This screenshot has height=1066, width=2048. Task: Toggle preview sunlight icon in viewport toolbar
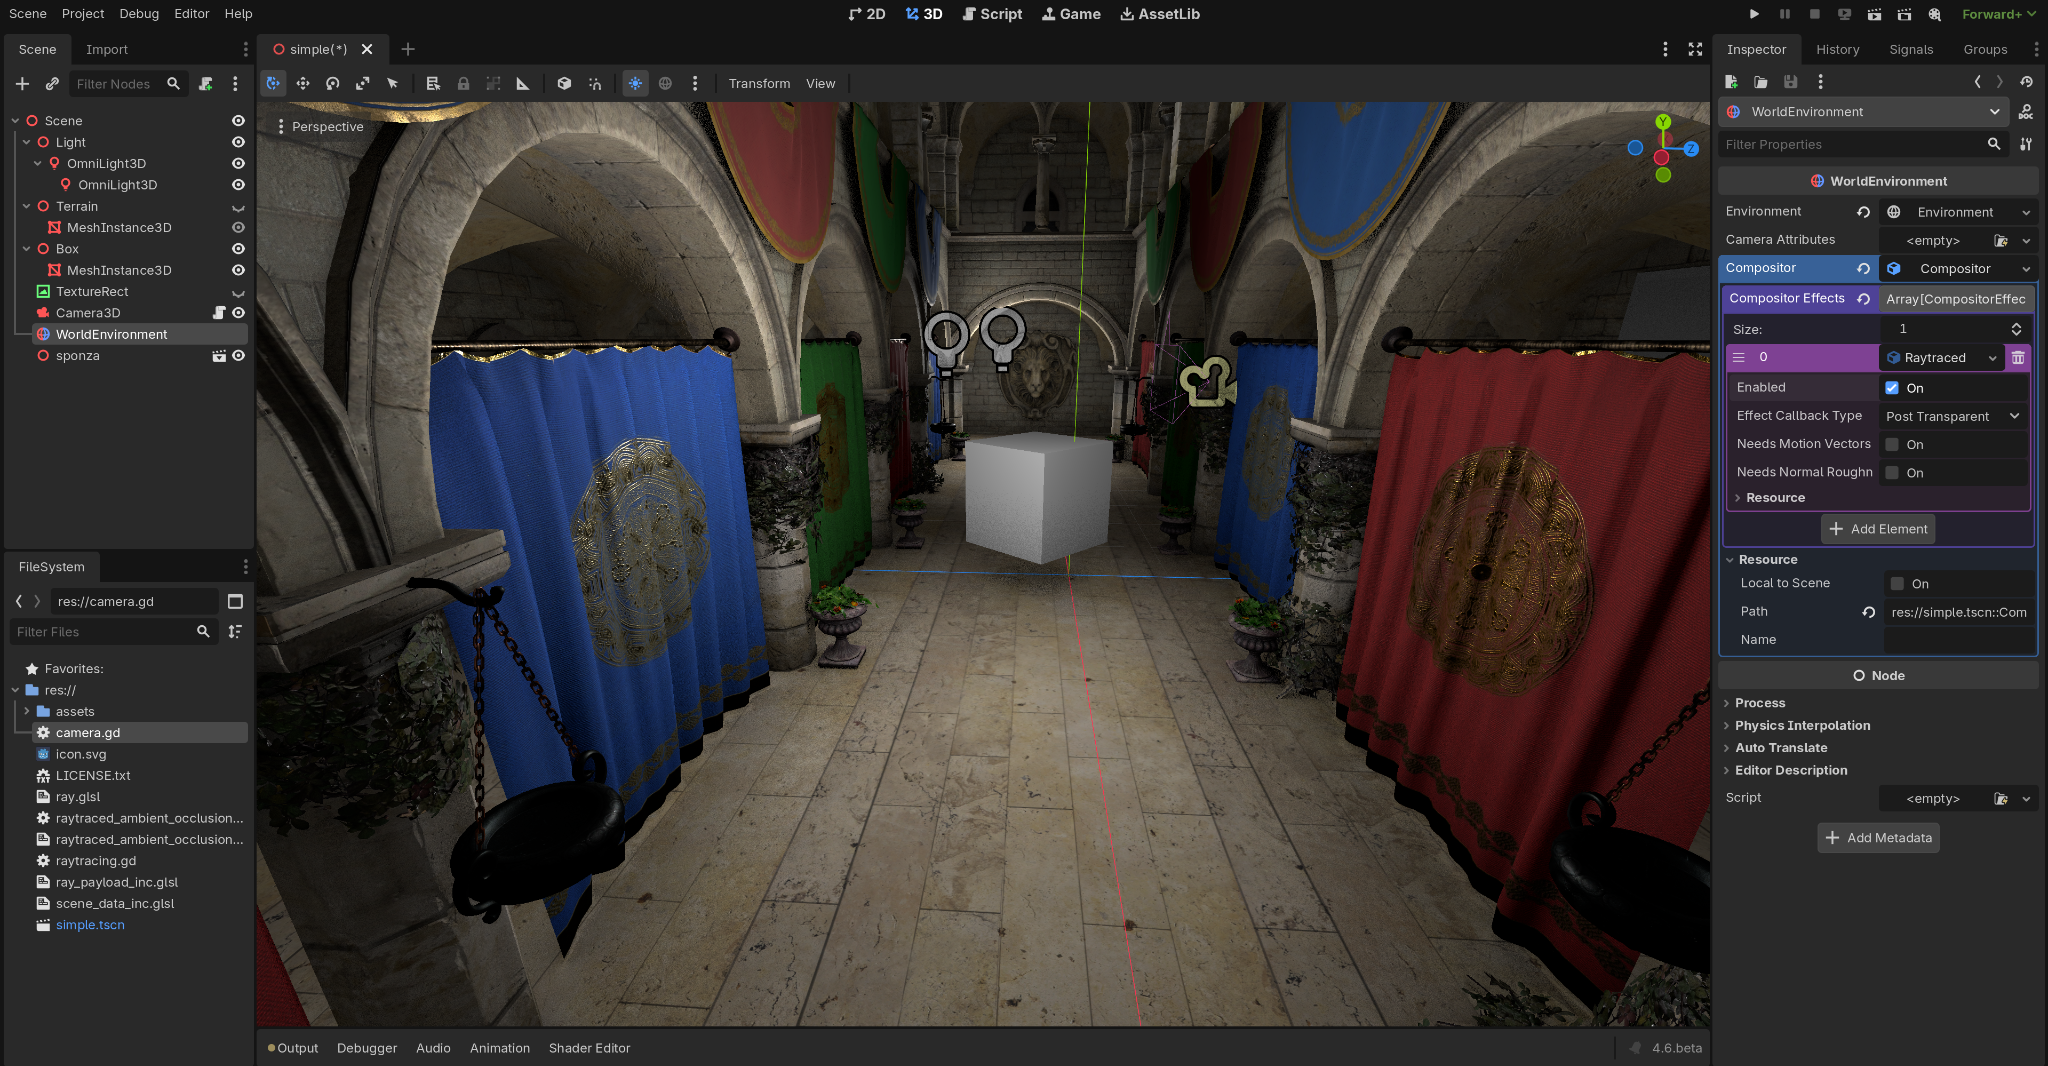(x=636, y=84)
